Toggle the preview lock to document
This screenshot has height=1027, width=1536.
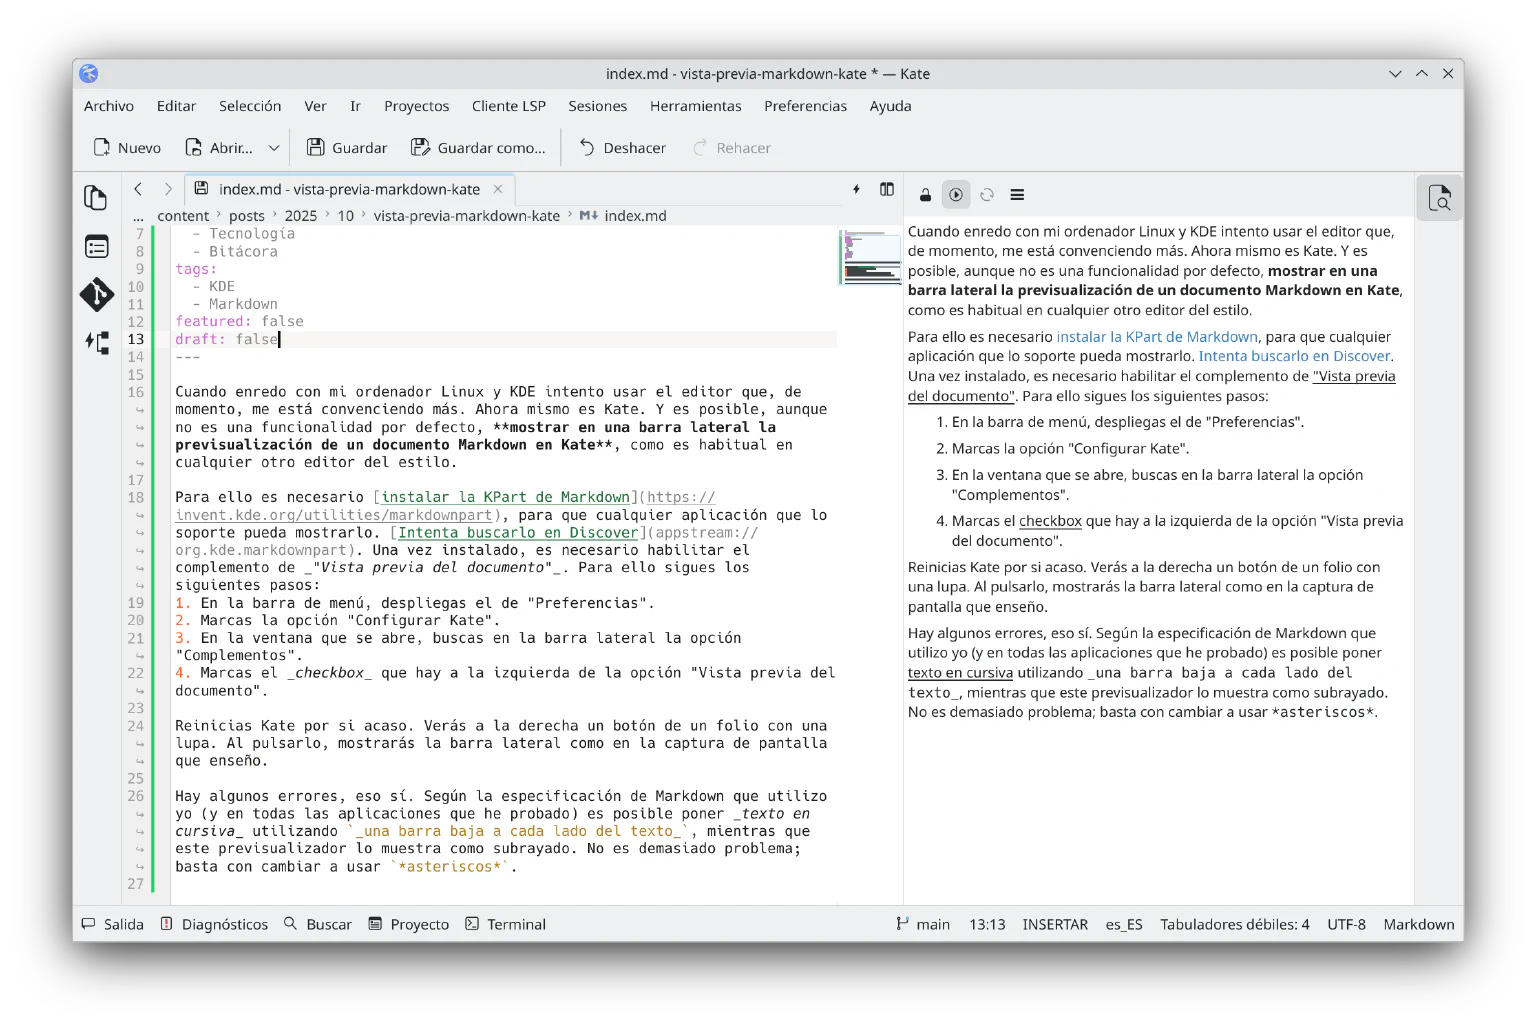[x=925, y=195]
